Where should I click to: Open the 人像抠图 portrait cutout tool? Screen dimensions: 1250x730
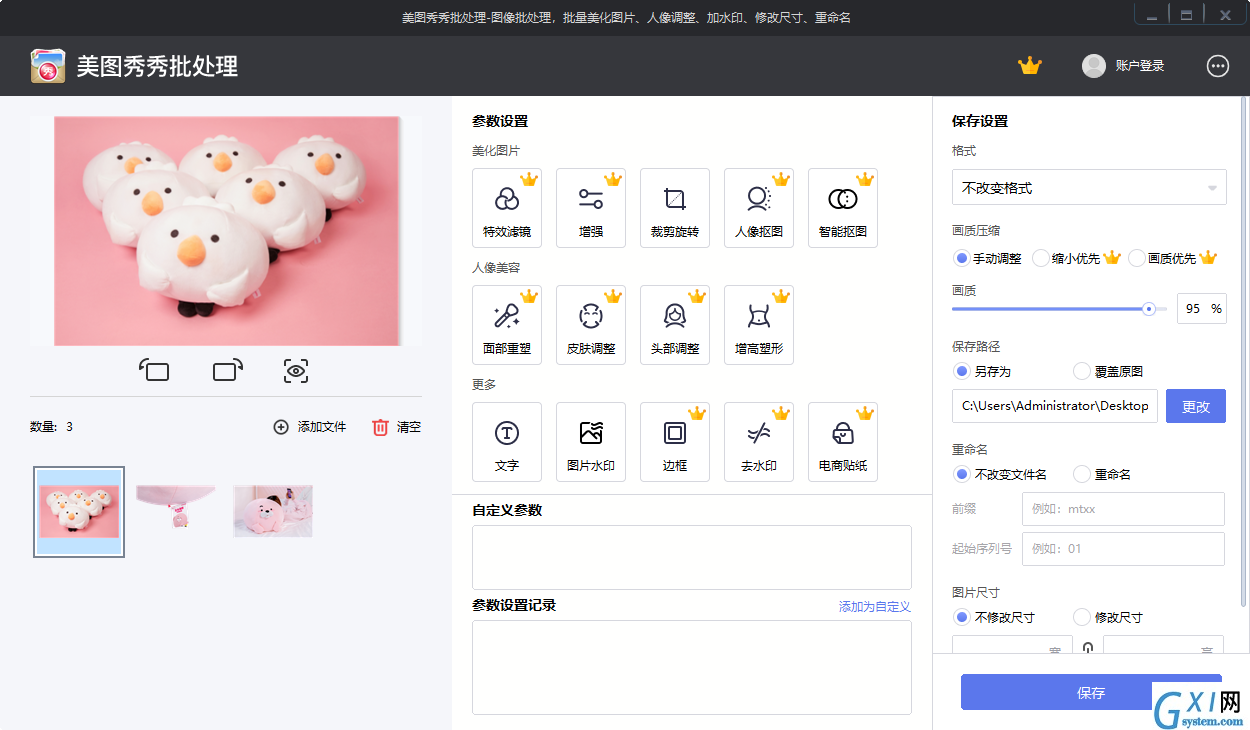pyautogui.click(x=759, y=208)
